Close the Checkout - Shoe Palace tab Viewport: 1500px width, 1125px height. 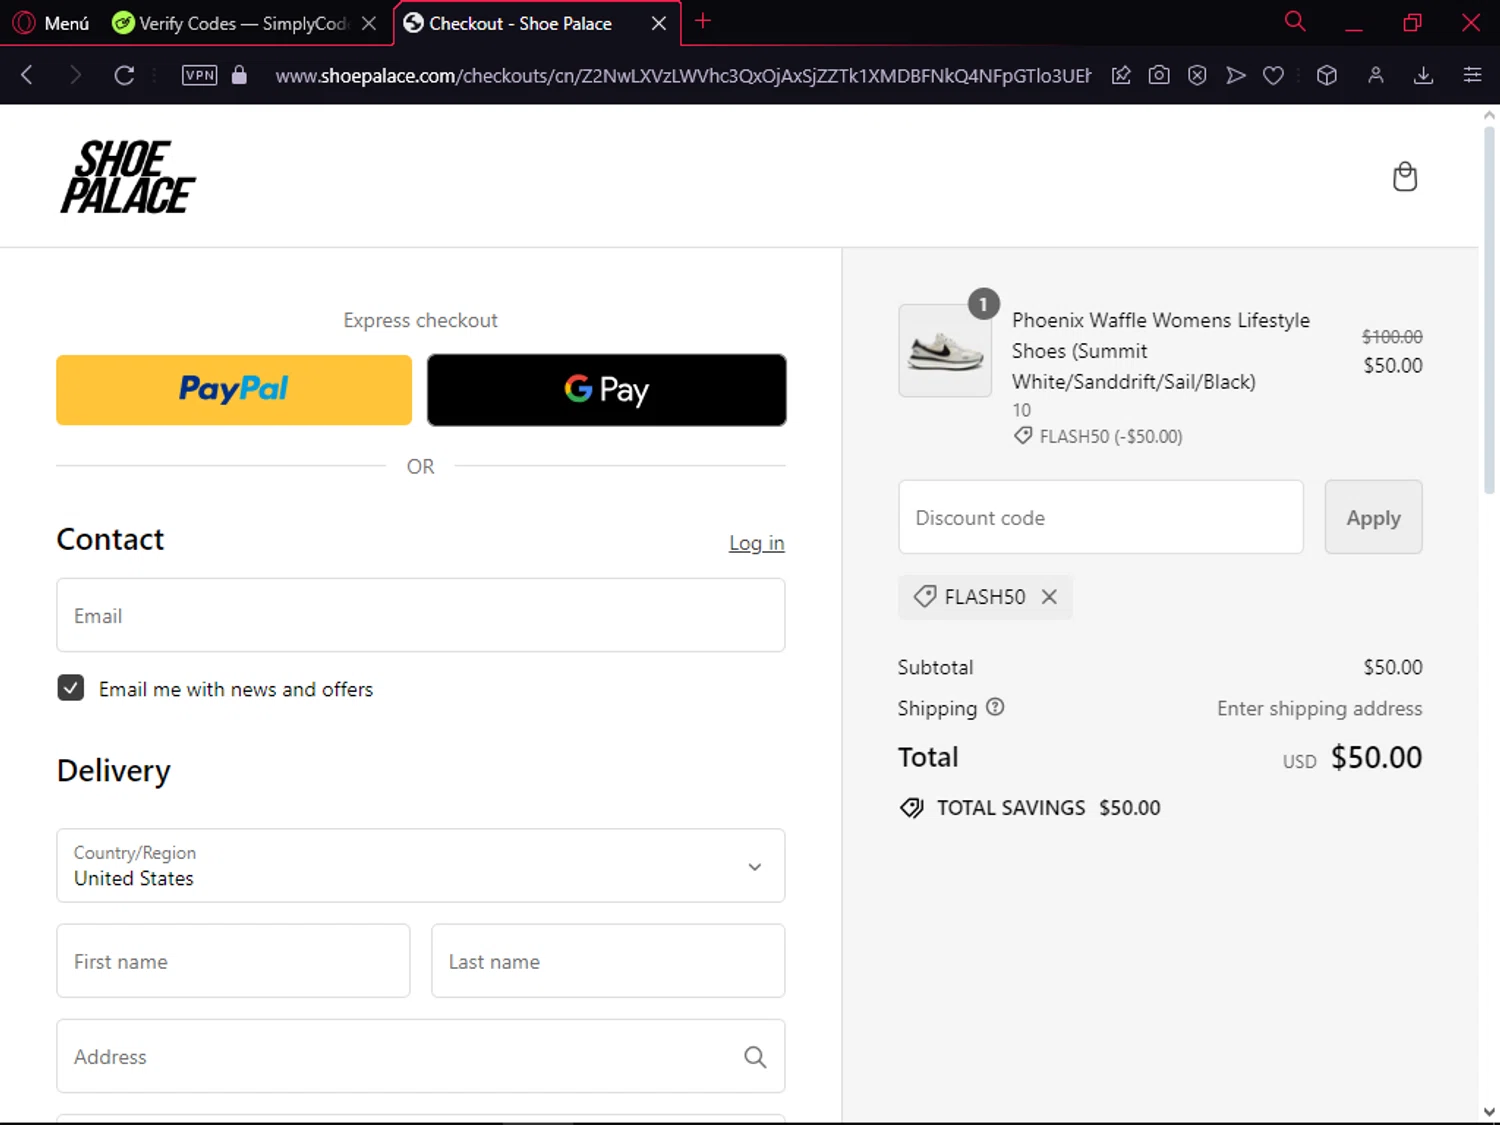[x=659, y=23]
